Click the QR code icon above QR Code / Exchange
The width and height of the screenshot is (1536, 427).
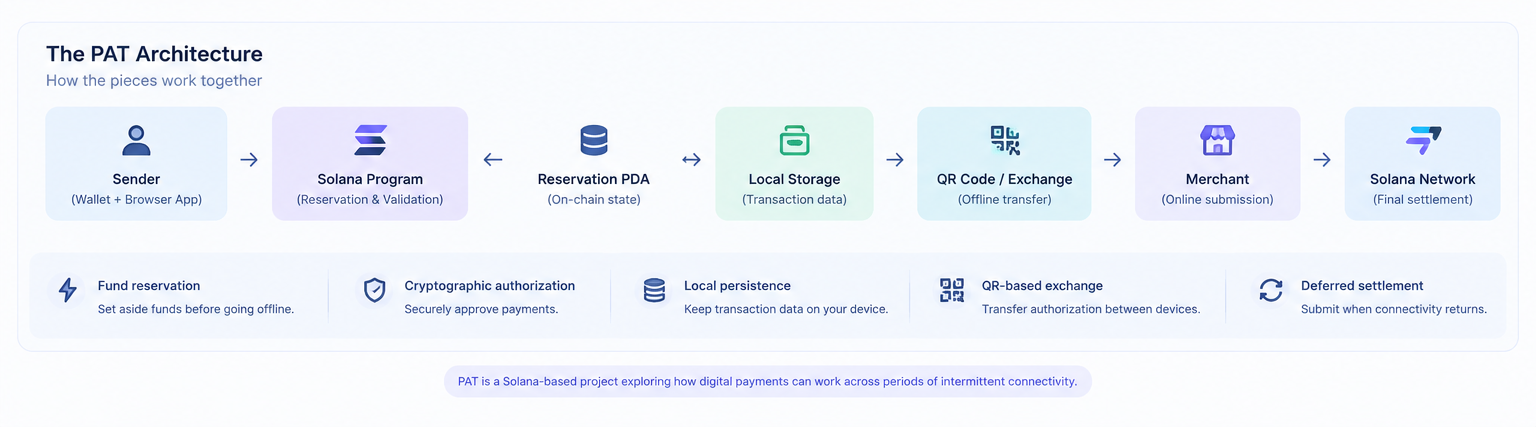pos(1004,140)
